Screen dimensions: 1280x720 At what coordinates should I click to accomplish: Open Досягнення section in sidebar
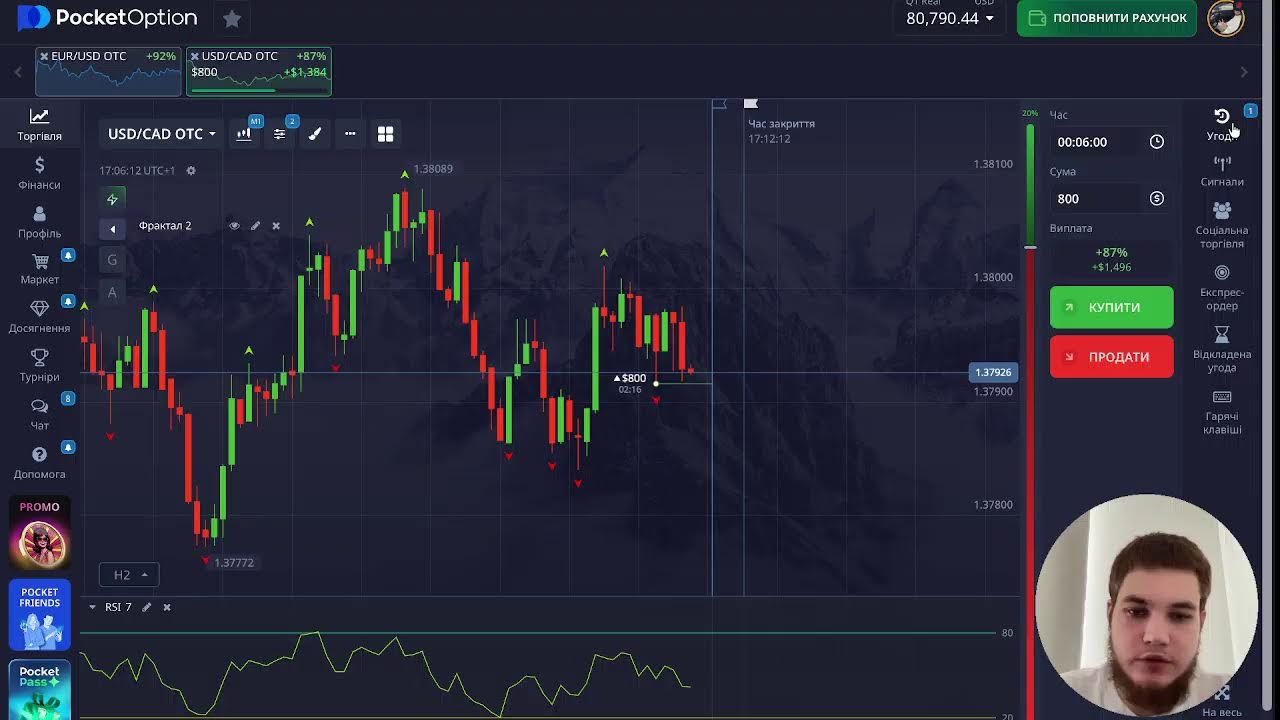(40, 317)
